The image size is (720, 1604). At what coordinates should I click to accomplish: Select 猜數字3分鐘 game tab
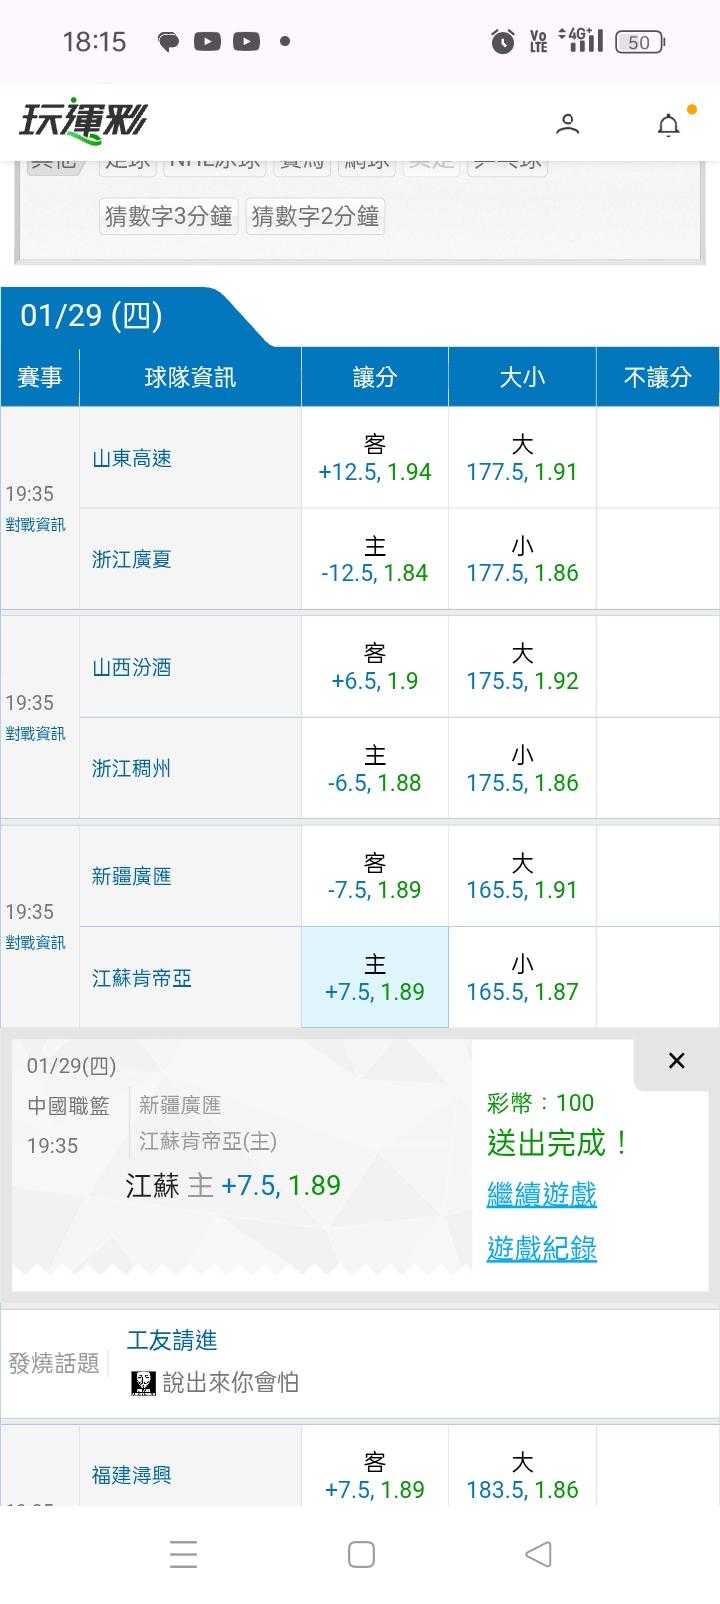(169, 216)
